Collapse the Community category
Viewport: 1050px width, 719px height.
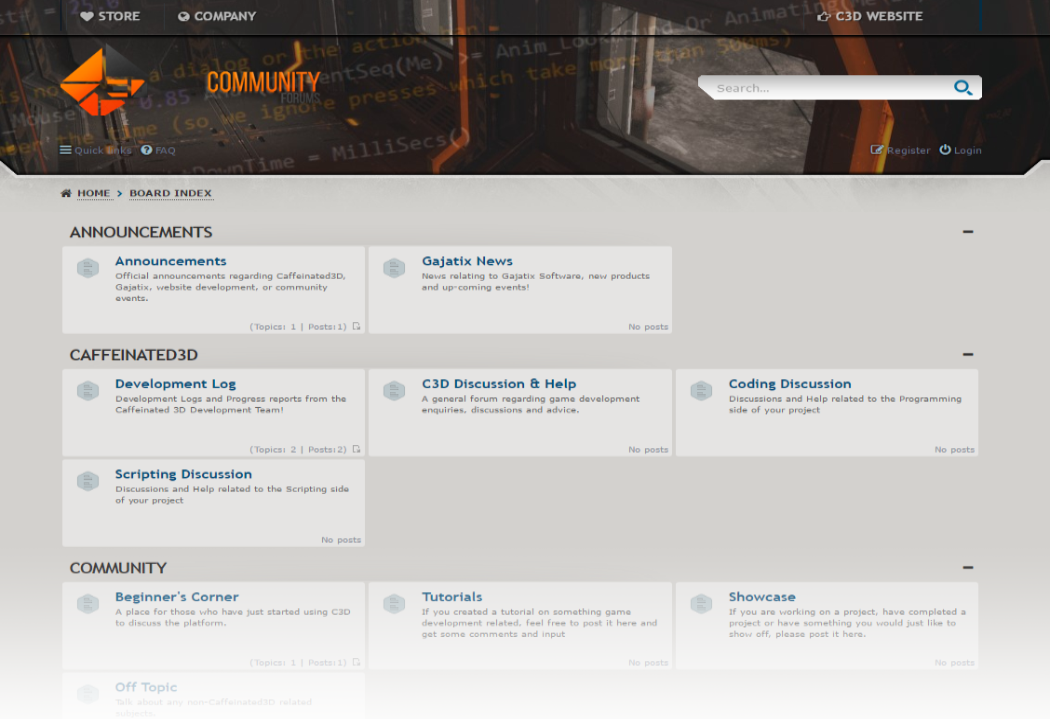[x=968, y=567]
